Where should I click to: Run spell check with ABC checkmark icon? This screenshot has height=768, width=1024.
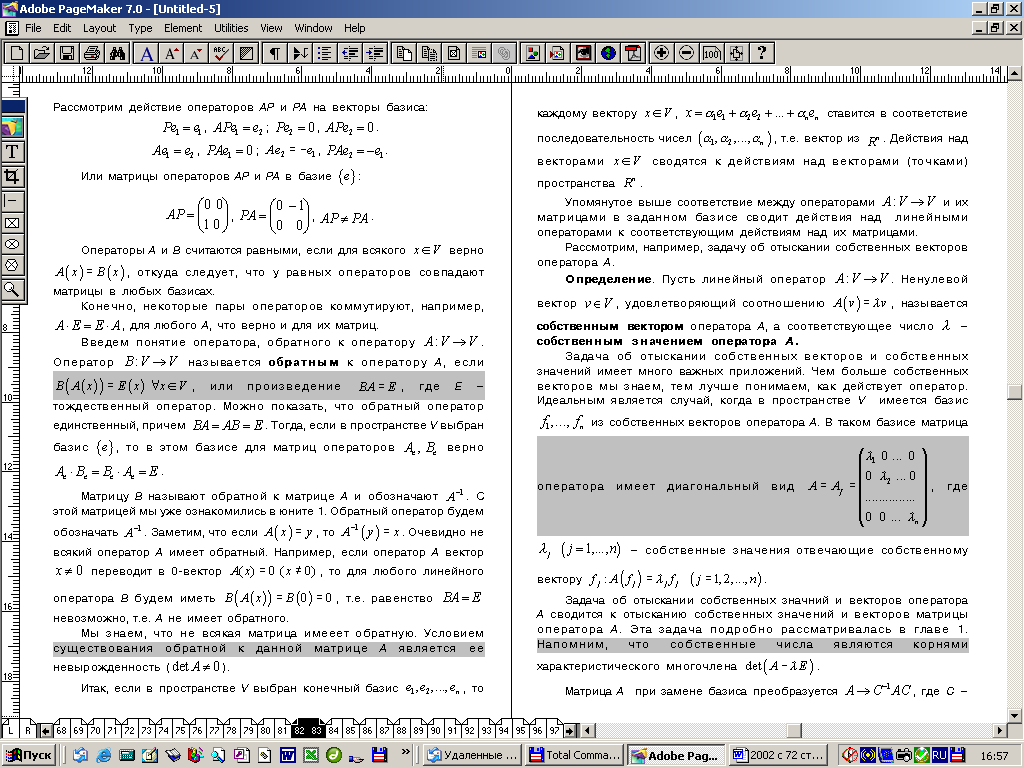click(x=221, y=53)
